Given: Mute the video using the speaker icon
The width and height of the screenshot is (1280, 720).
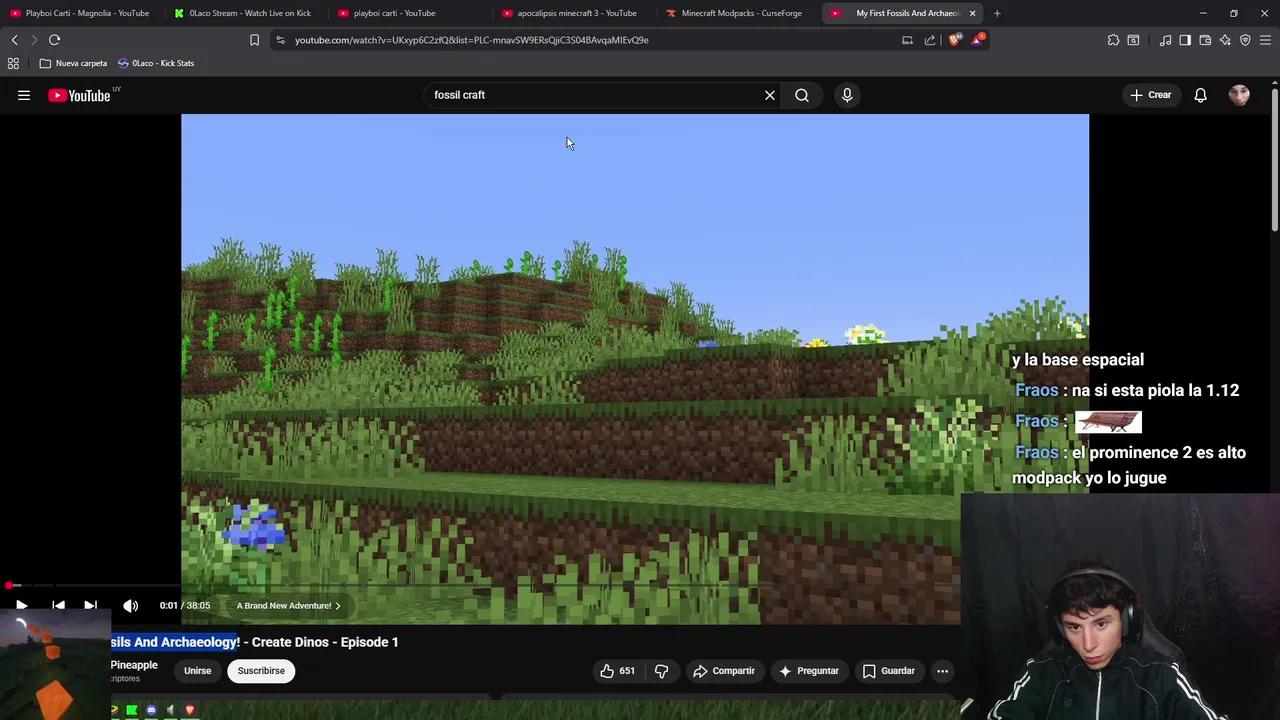Looking at the screenshot, I should coord(130,605).
